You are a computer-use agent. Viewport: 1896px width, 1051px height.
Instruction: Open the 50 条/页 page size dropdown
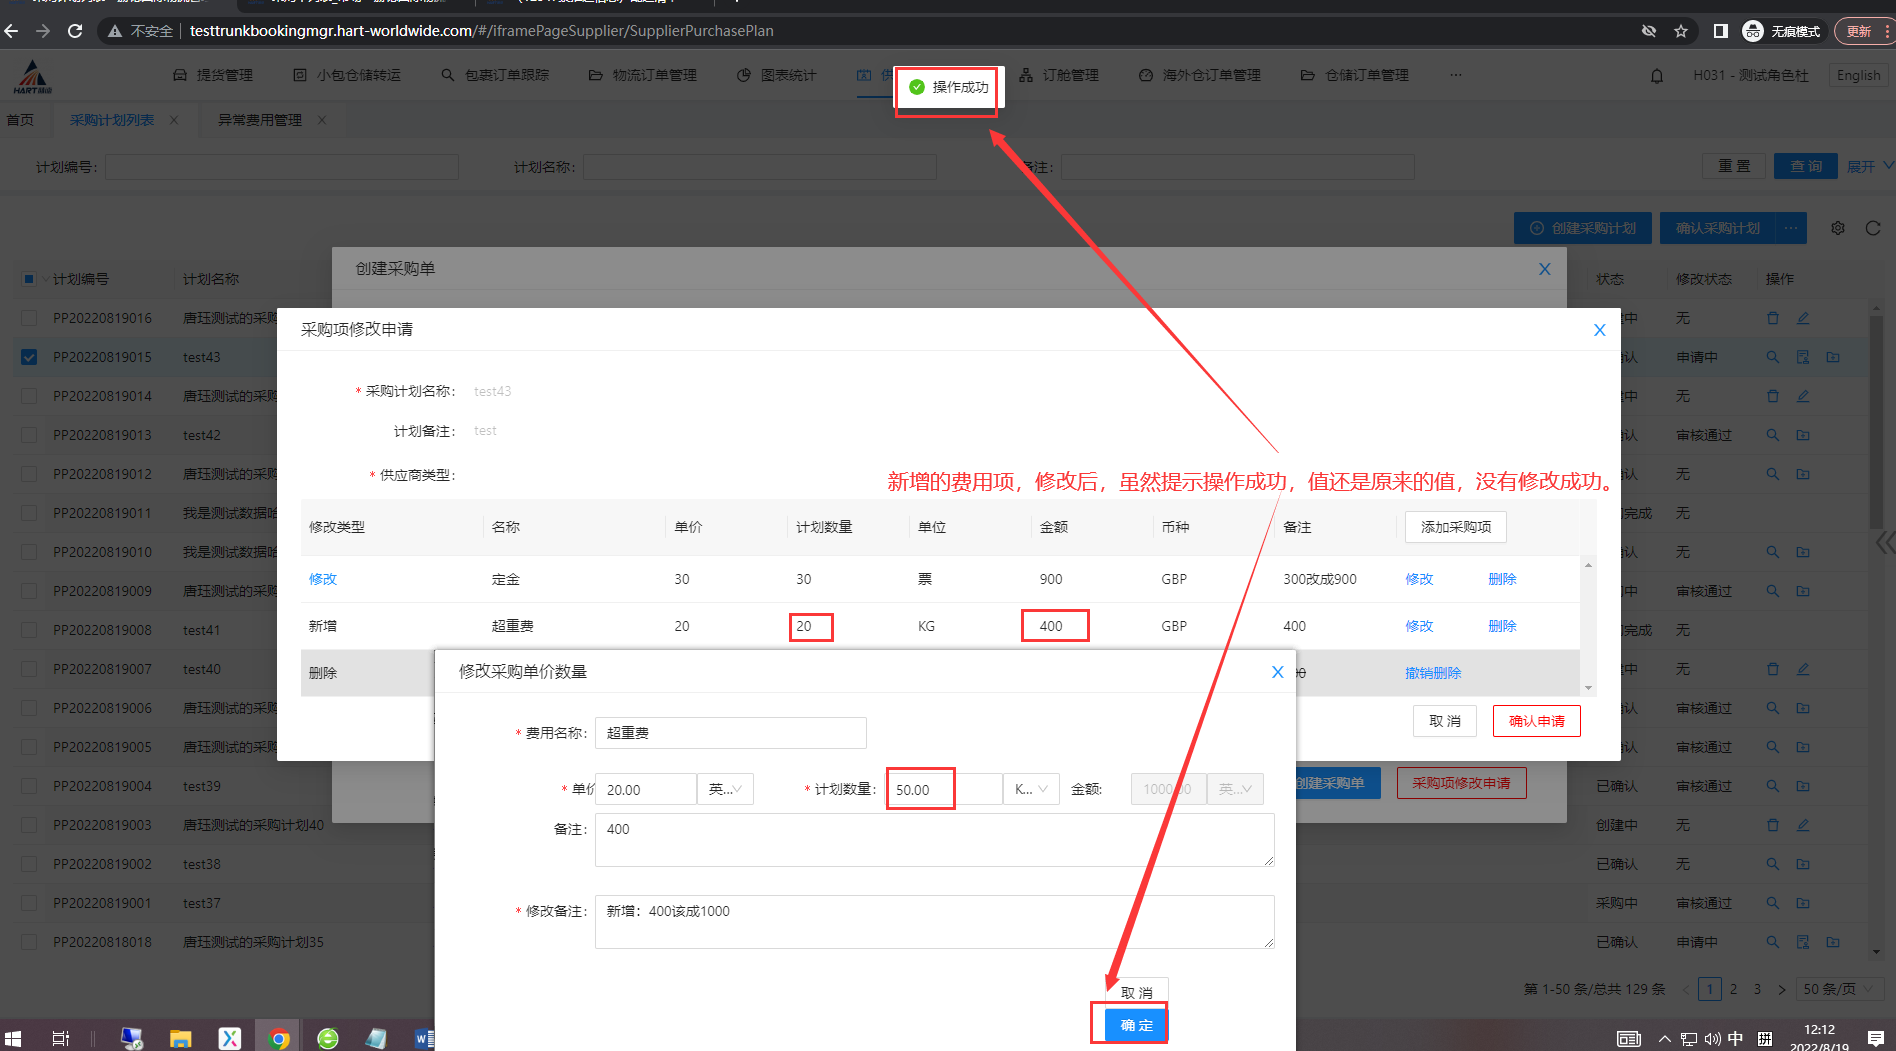click(x=1838, y=989)
